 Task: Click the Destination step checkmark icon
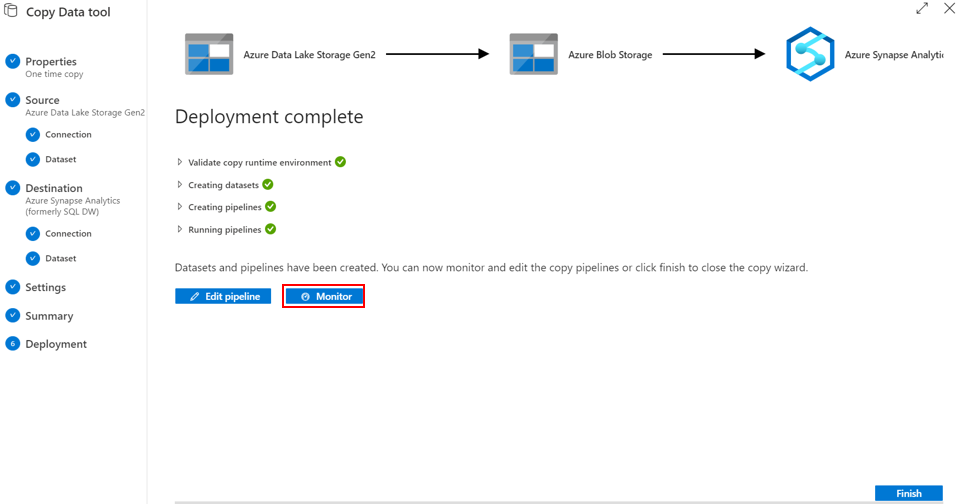coord(12,187)
